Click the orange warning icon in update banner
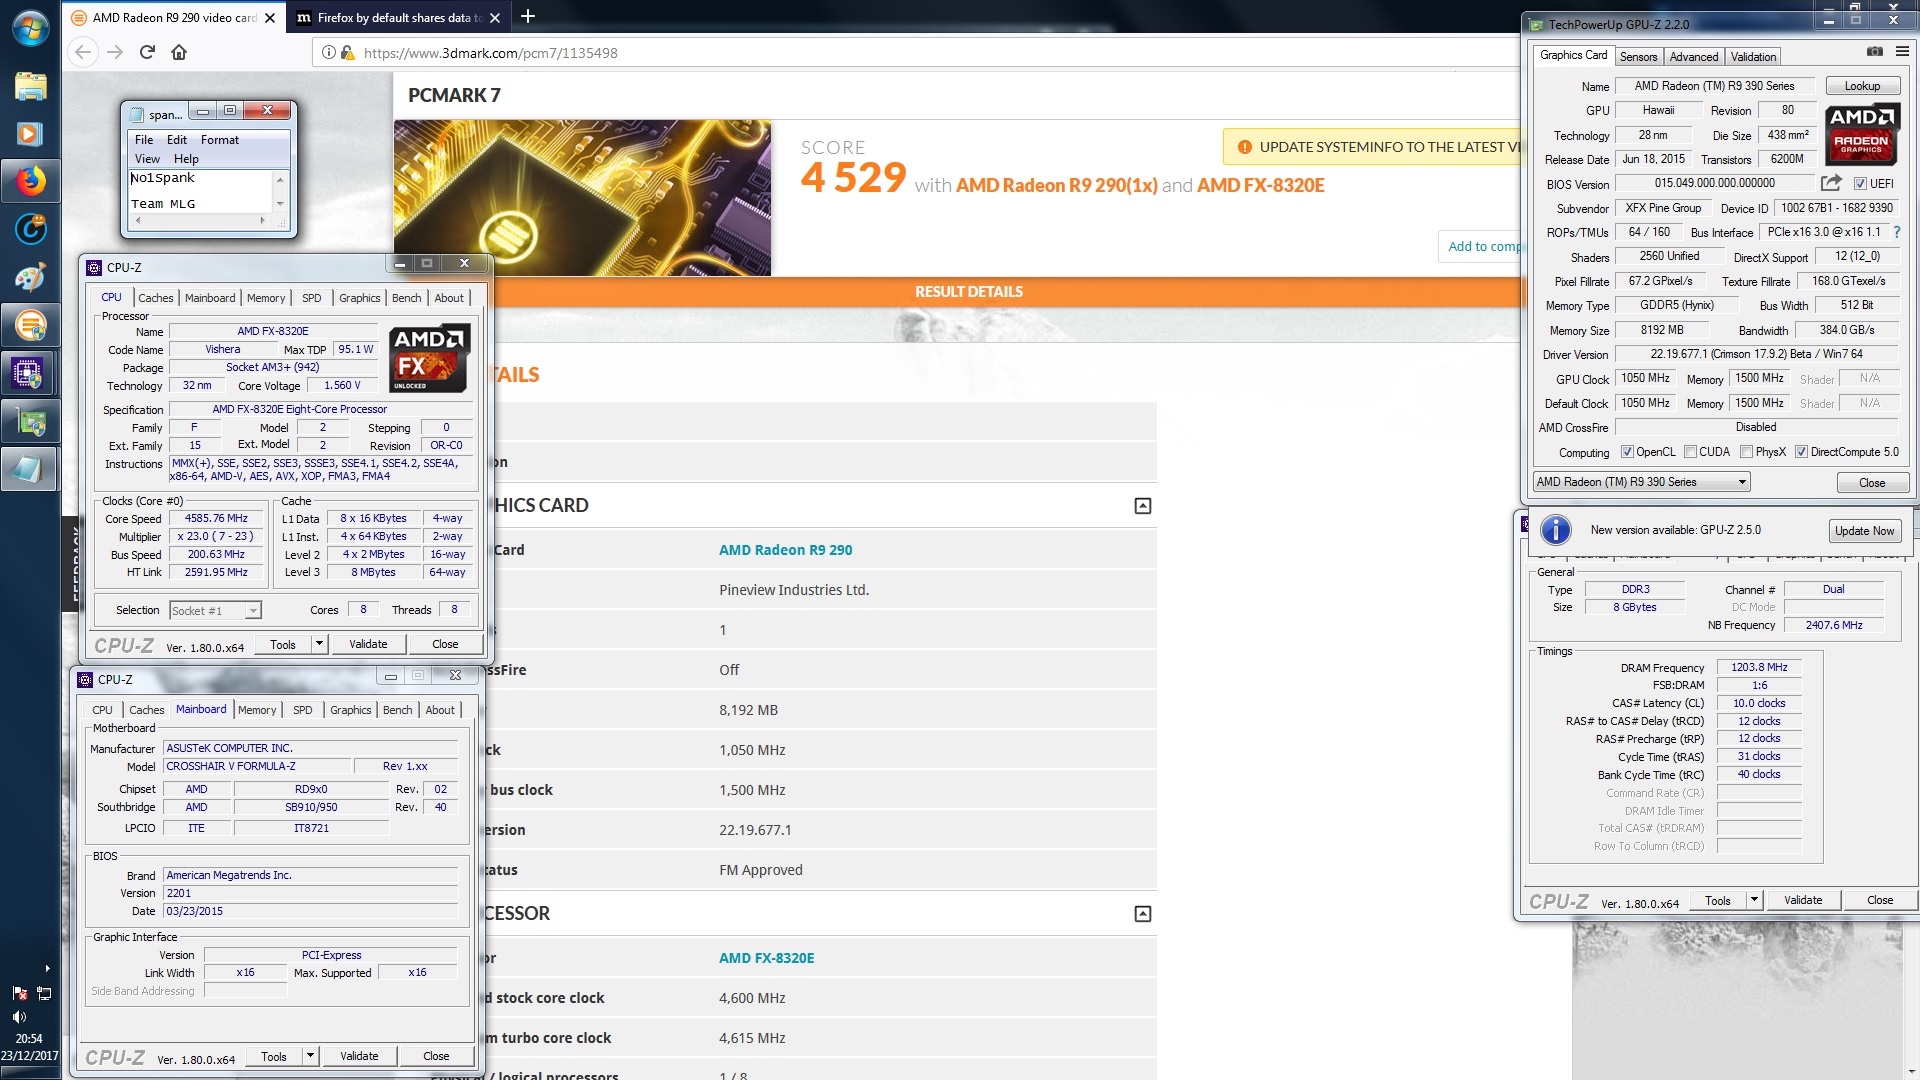The image size is (1920, 1080). pyautogui.click(x=1244, y=147)
